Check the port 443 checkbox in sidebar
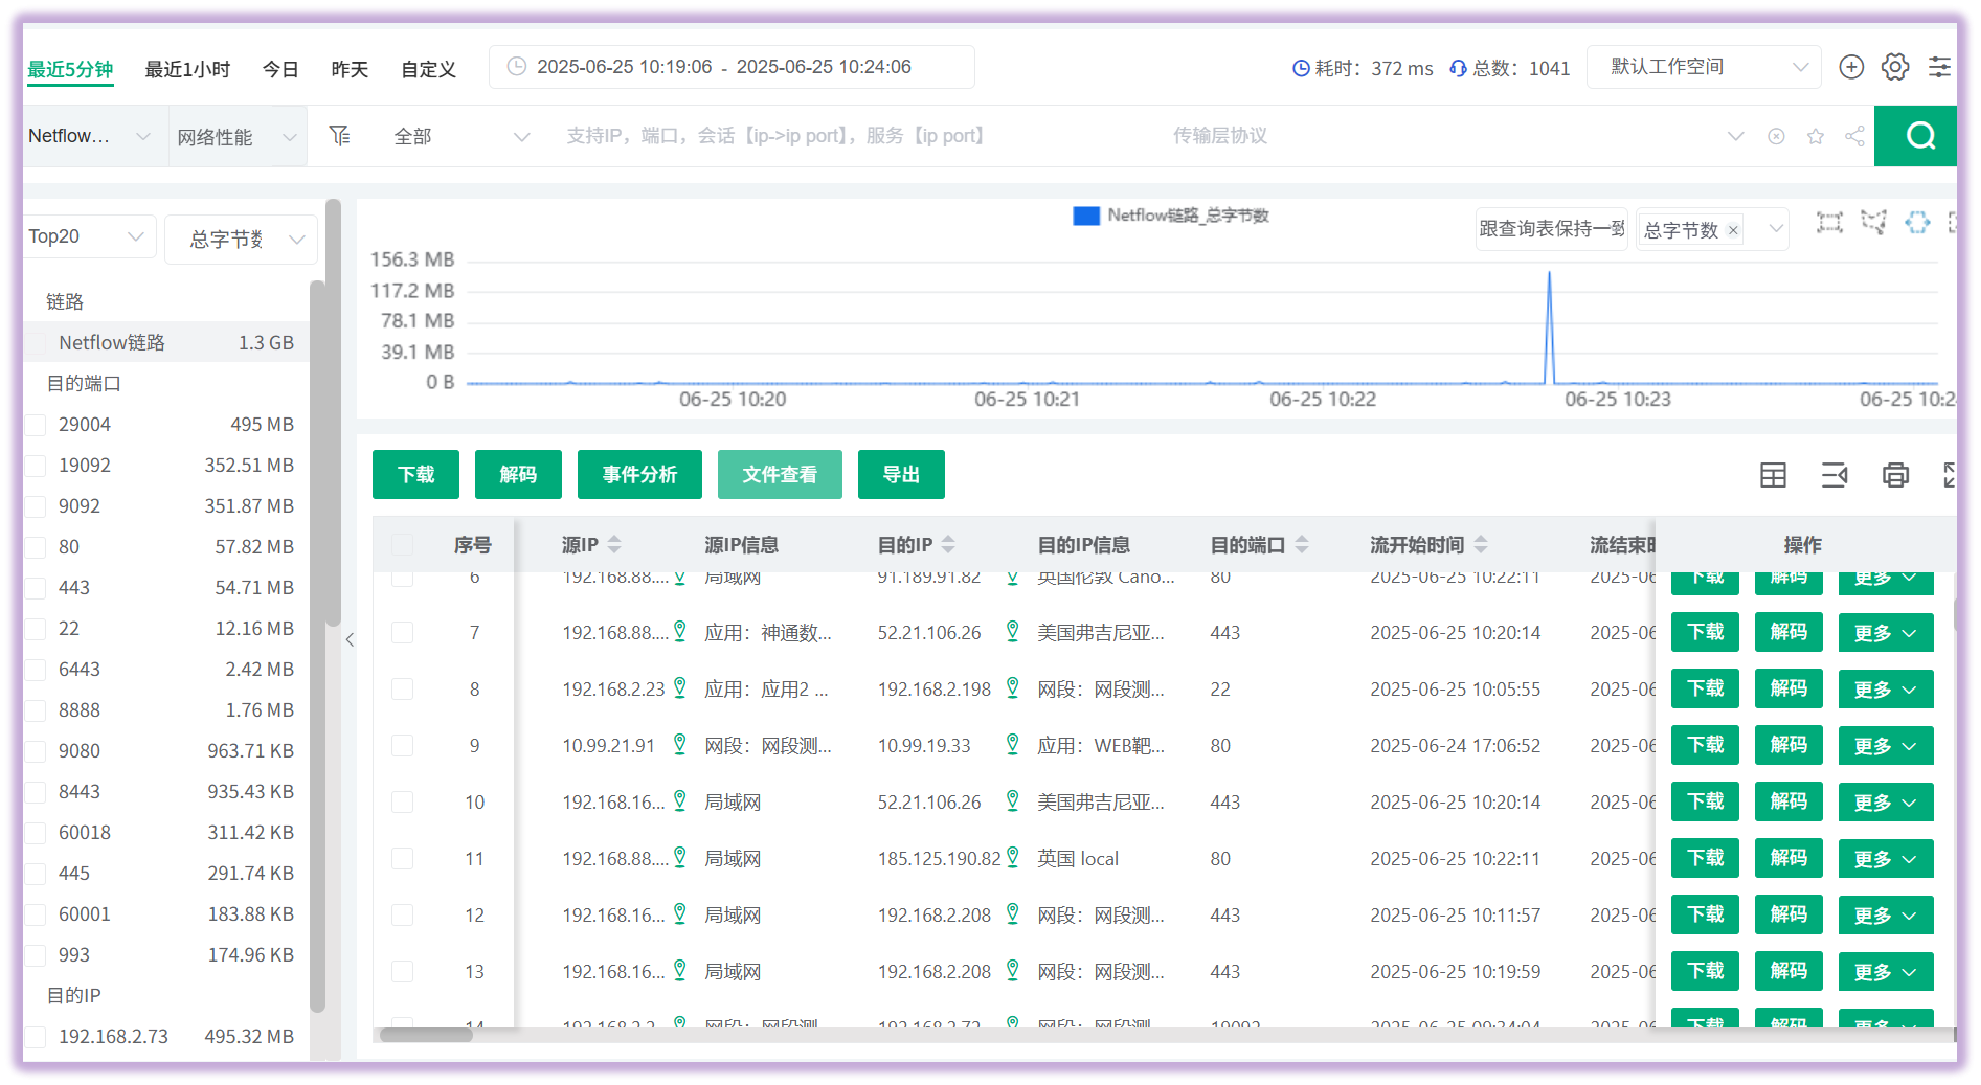This screenshot has height=1085, width=1981. [x=36, y=588]
